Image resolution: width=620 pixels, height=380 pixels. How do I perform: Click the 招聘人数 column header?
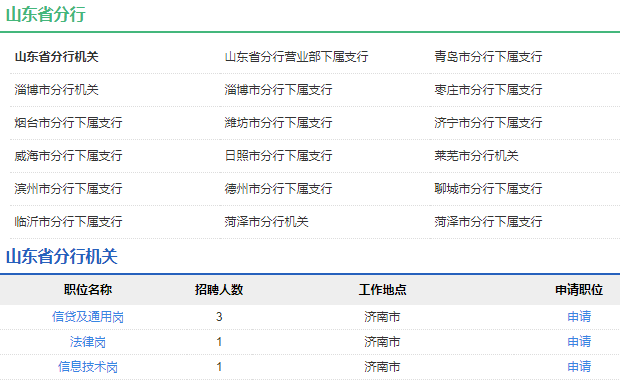(x=219, y=290)
